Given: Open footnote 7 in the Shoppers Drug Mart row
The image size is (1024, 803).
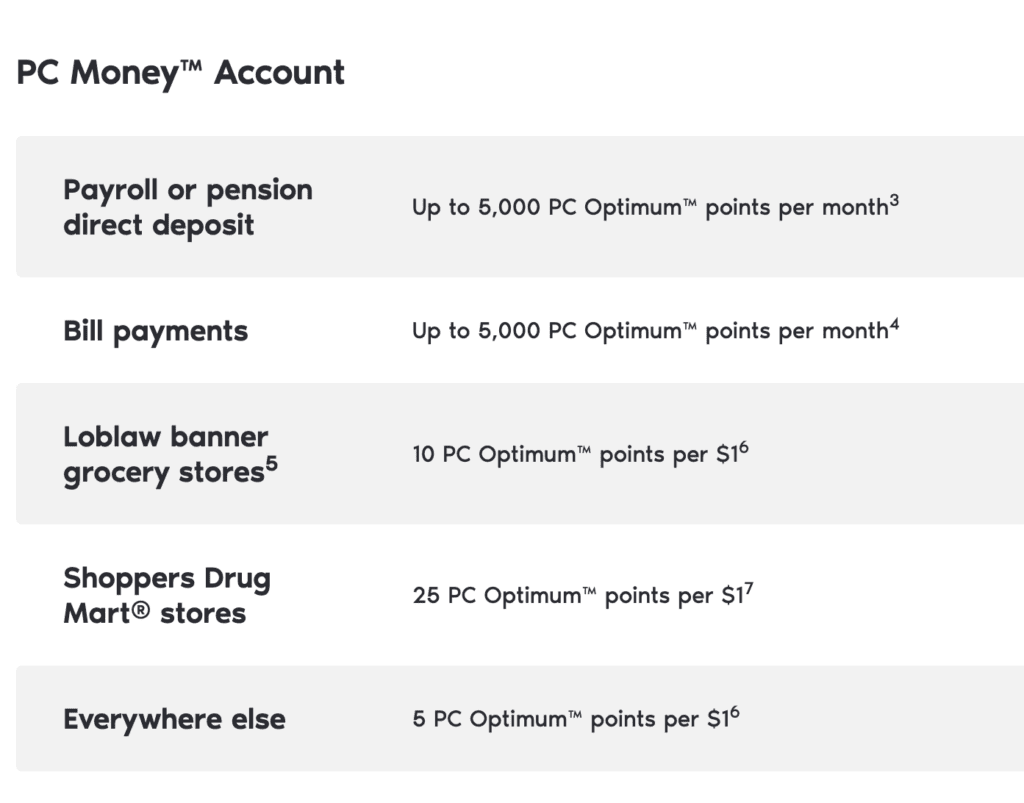Looking at the screenshot, I should click(x=748, y=589).
